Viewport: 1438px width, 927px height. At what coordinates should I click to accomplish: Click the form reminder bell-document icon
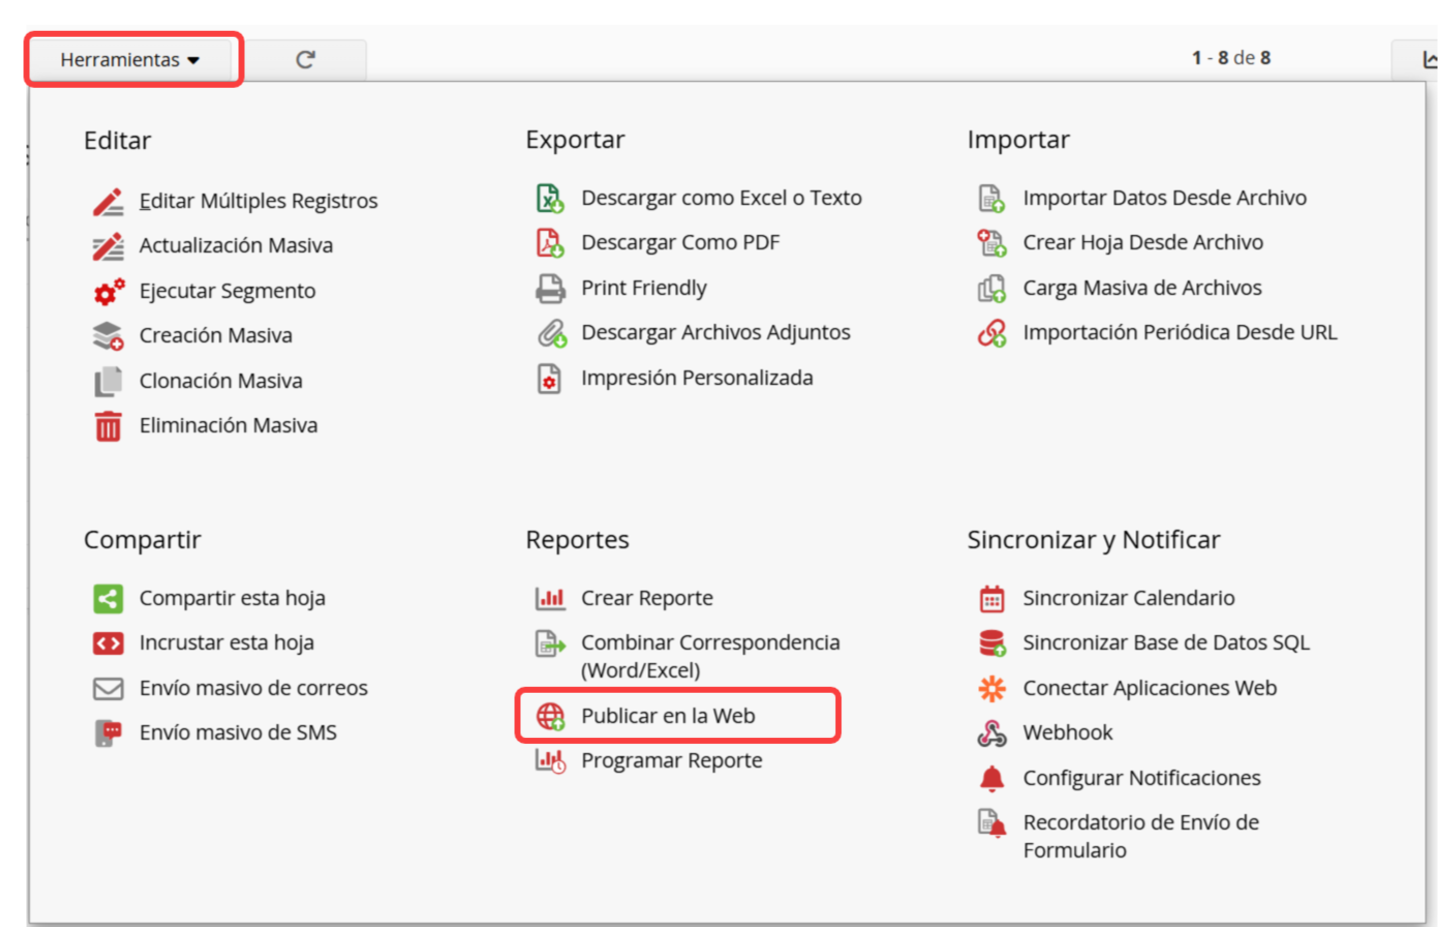991,823
